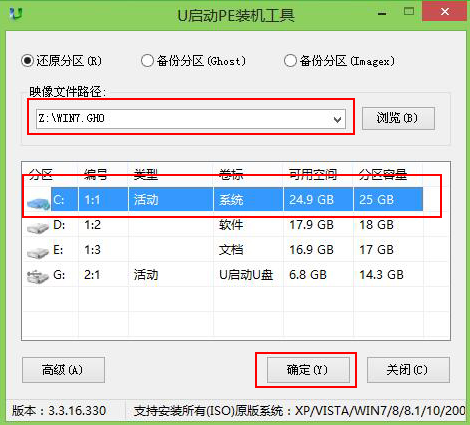Screen dimensions: 470x425
Task: Click the 分区 column header
Action: coord(41,175)
